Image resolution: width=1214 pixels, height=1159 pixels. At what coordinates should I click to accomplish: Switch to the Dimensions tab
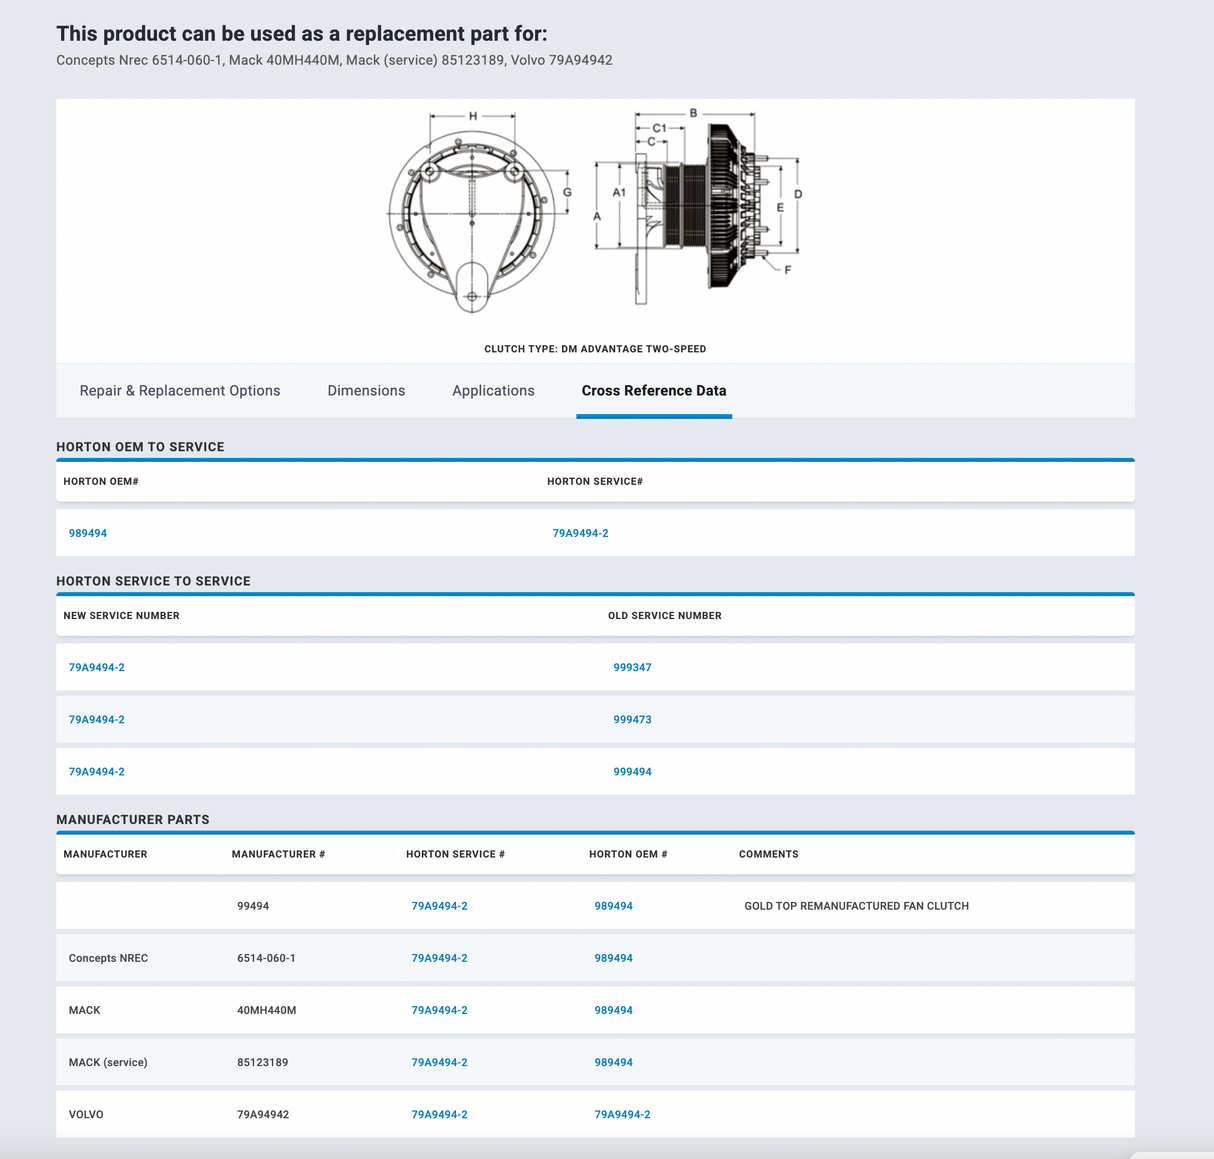pyautogui.click(x=366, y=391)
